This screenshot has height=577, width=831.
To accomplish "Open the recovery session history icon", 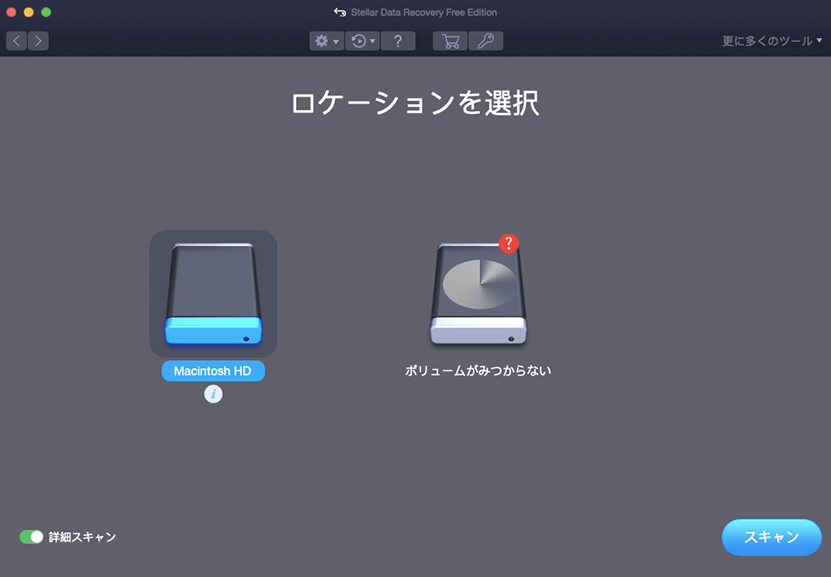I will click(358, 41).
